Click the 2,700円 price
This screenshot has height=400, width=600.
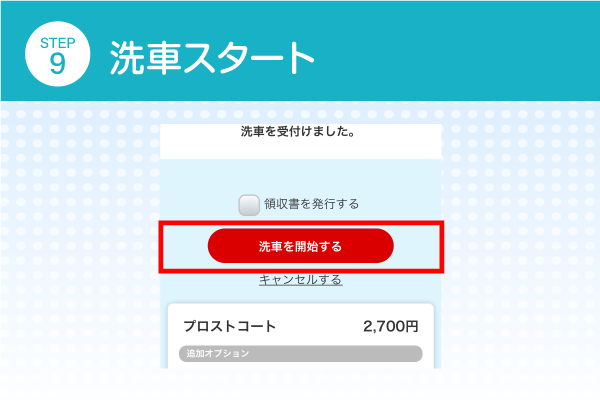click(391, 326)
